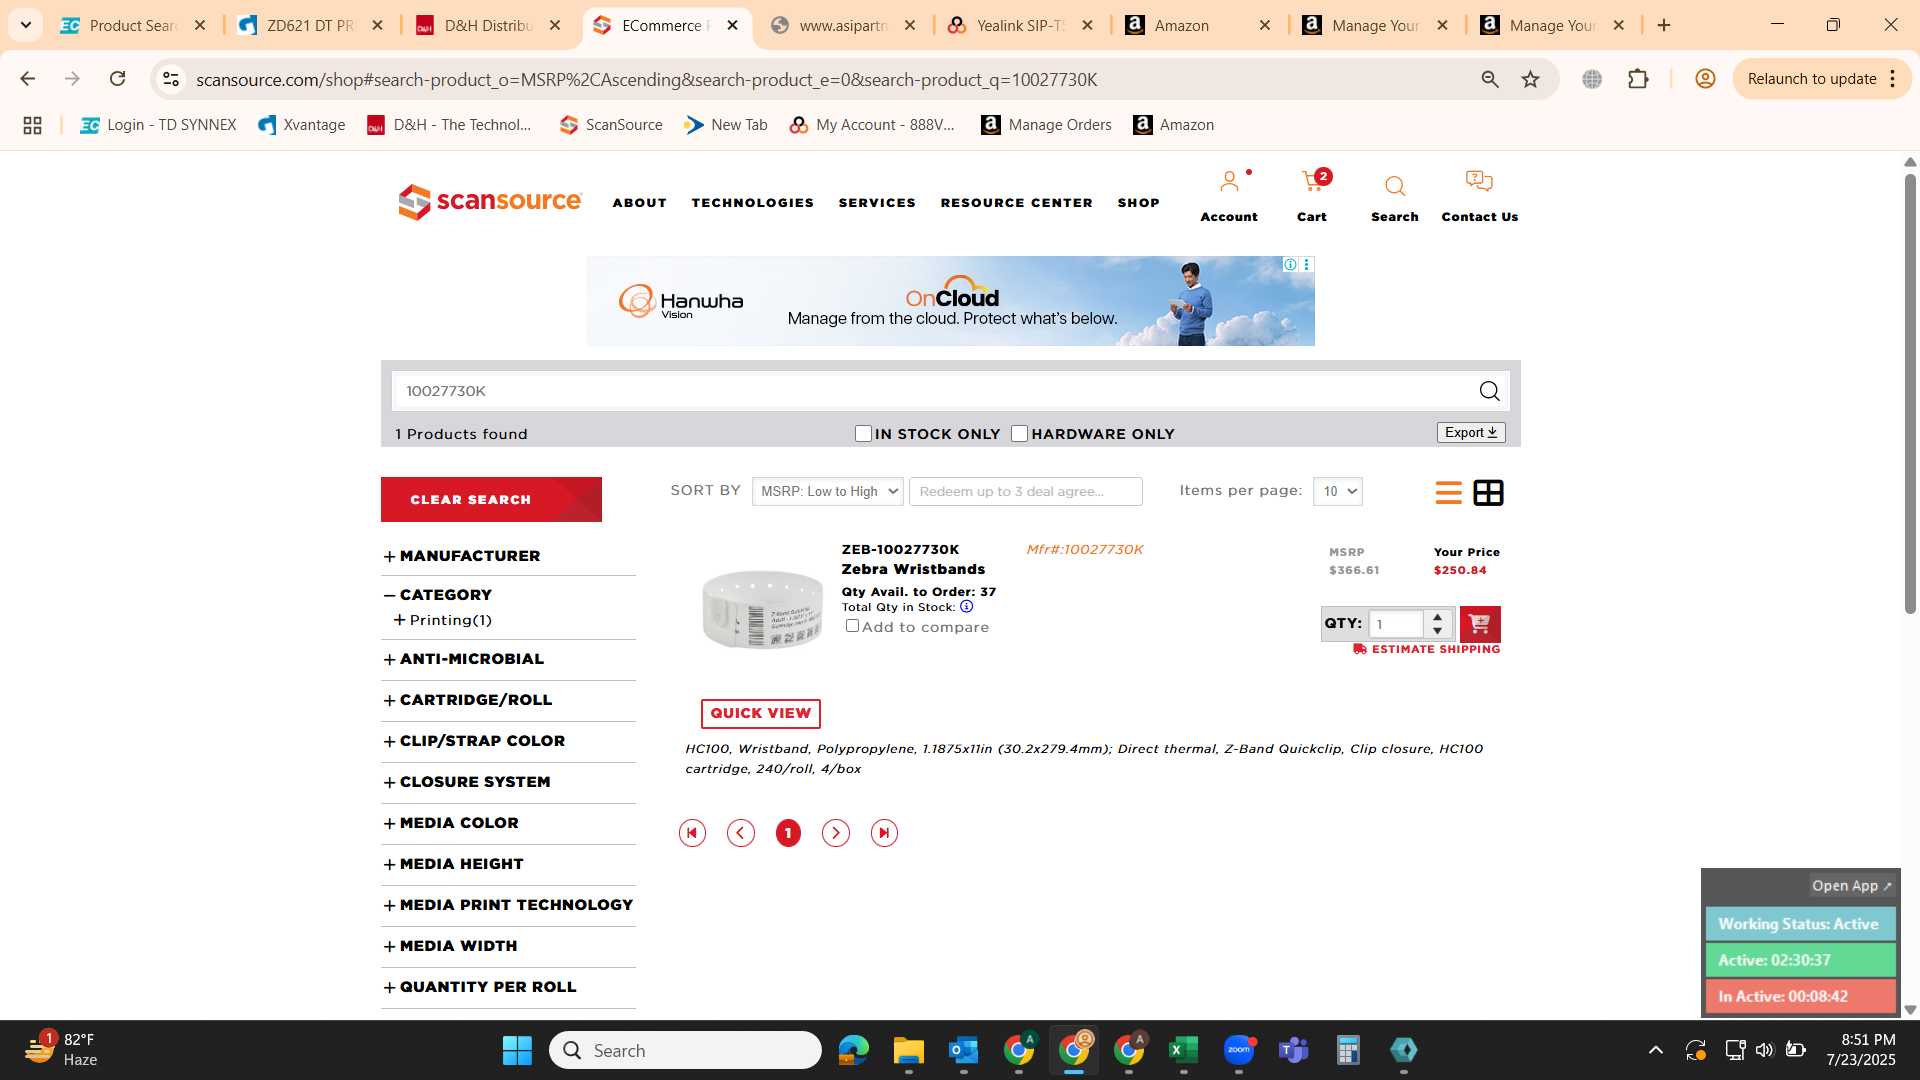Go to last results page
The width and height of the screenshot is (1920, 1080).
(x=884, y=833)
